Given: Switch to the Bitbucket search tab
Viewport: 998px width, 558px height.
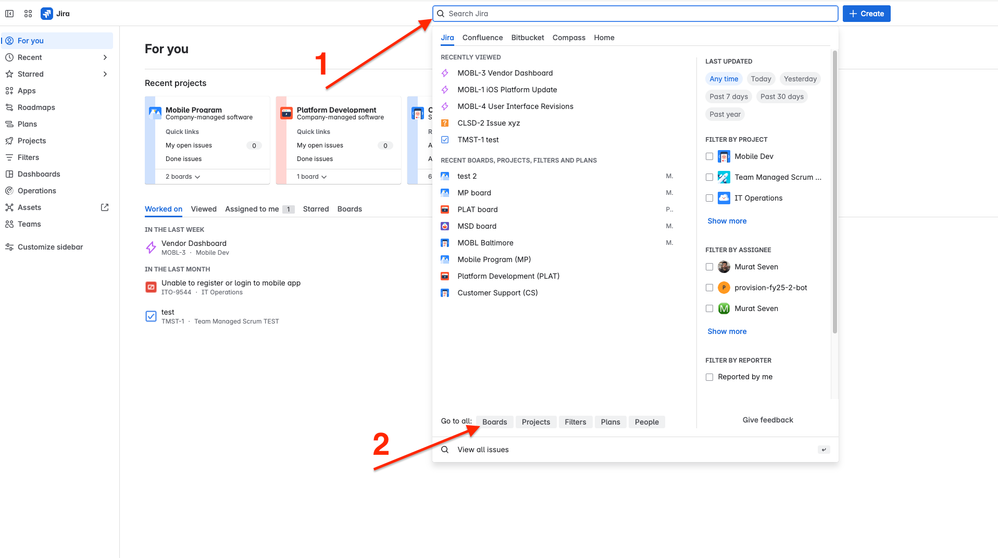Looking at the screenshot, I should tap(528, 38).
